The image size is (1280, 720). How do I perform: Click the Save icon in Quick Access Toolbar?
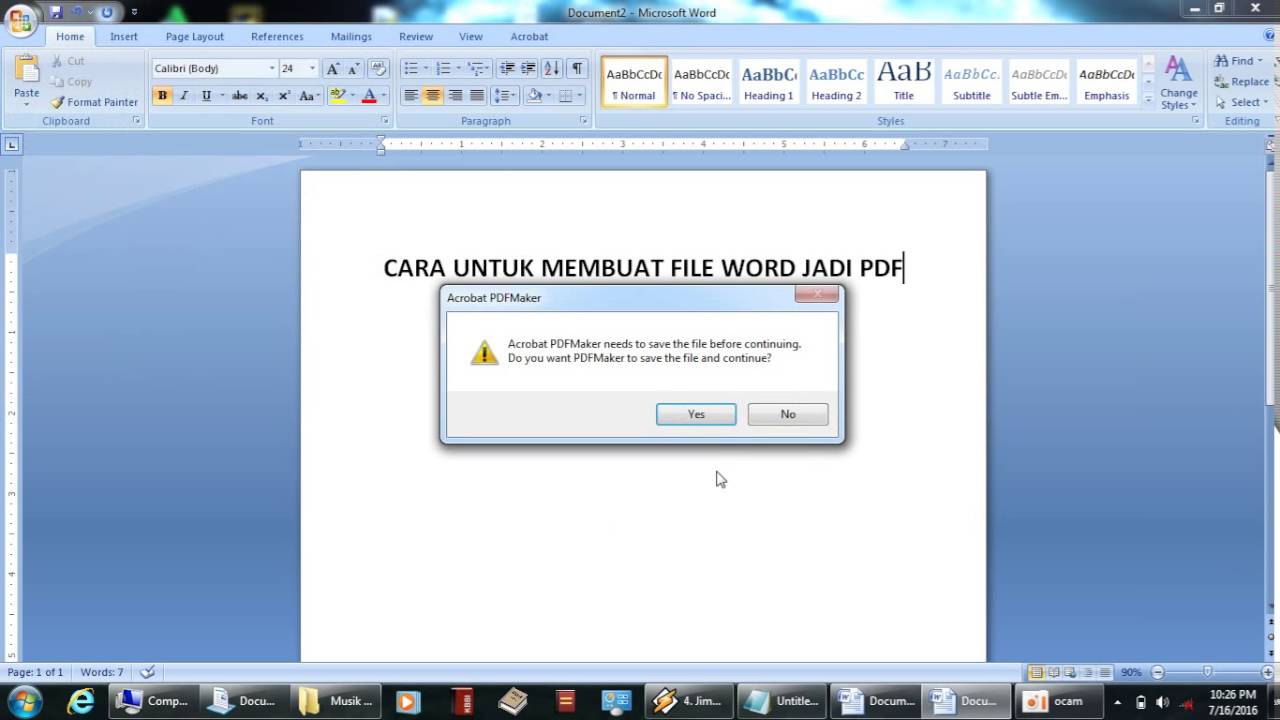pos(56,12)
